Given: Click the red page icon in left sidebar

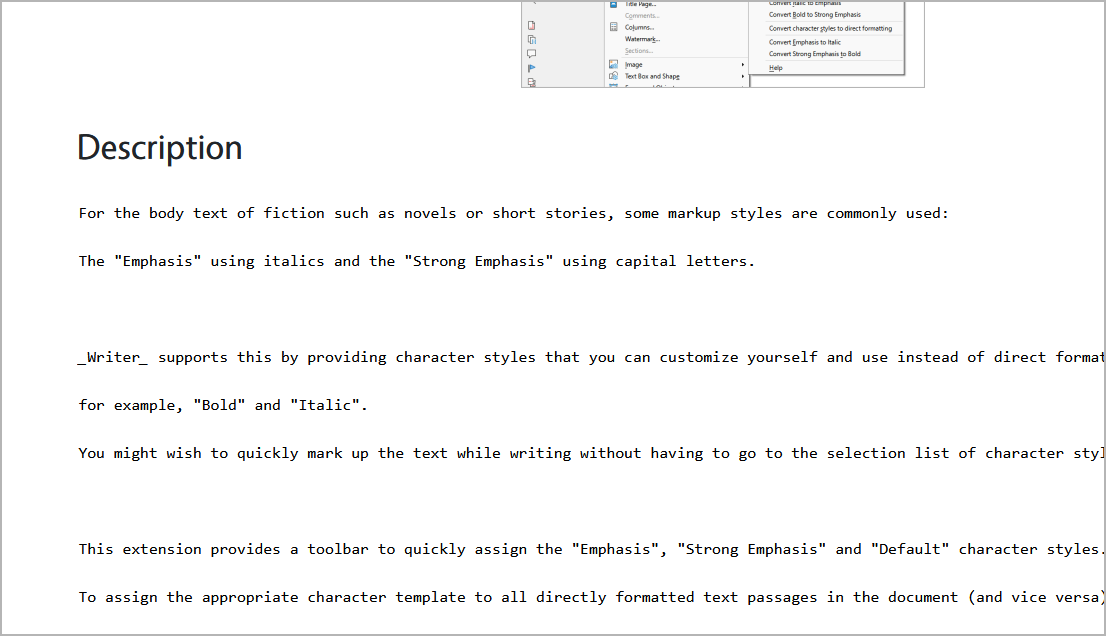Looking at the screenshot, I should [532, 25].
